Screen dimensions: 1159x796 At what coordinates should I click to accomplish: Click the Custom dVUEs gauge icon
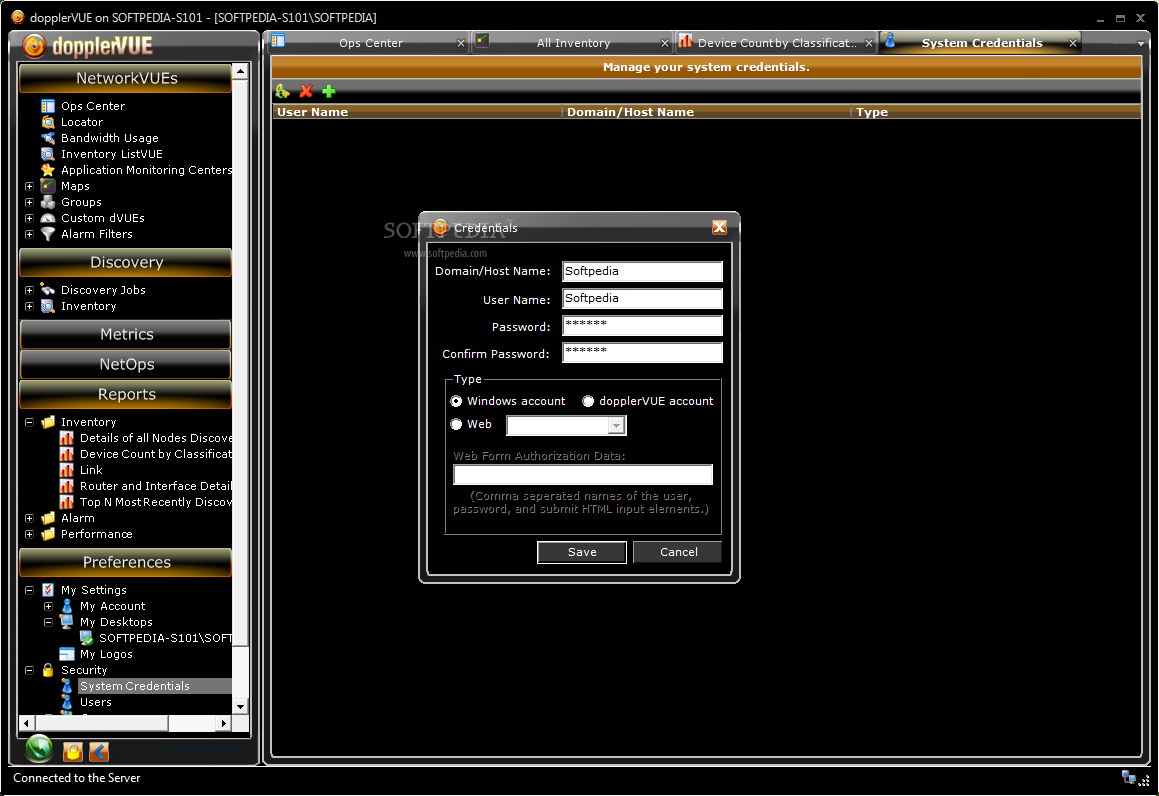48,218
